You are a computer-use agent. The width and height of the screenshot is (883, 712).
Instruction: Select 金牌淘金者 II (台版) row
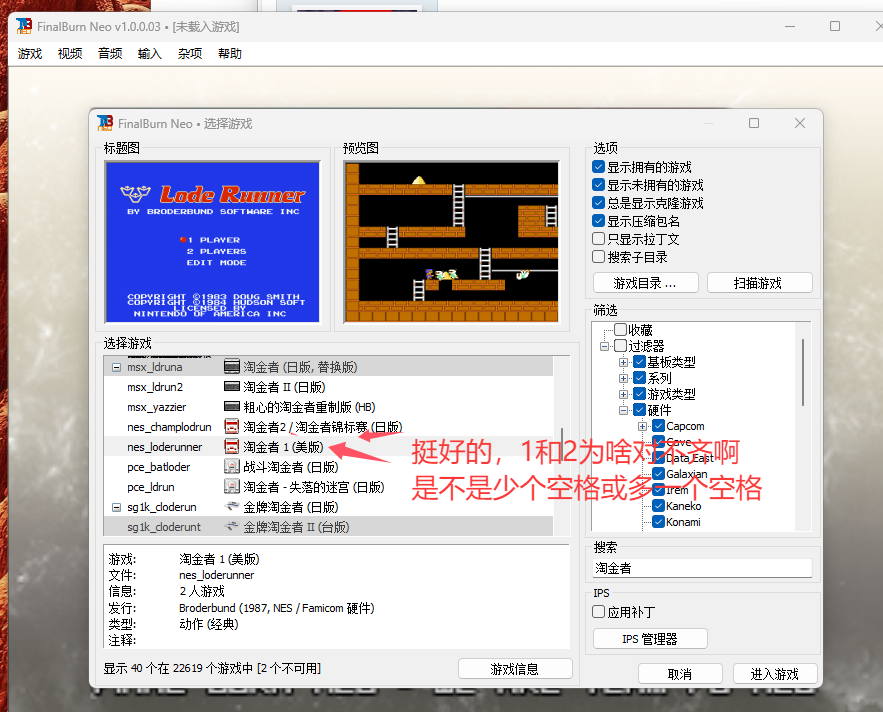(328, 527)
